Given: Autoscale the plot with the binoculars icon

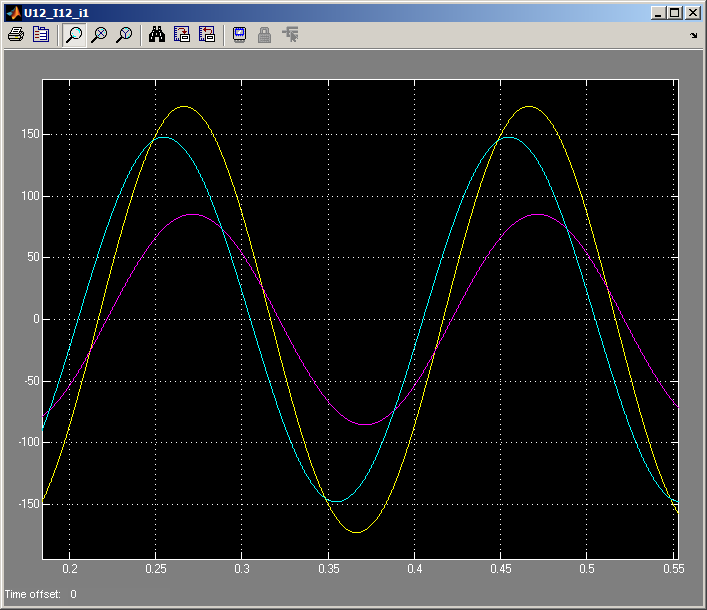Looking at the screenshot, I should pyautogui.click(x=157, y=35).
